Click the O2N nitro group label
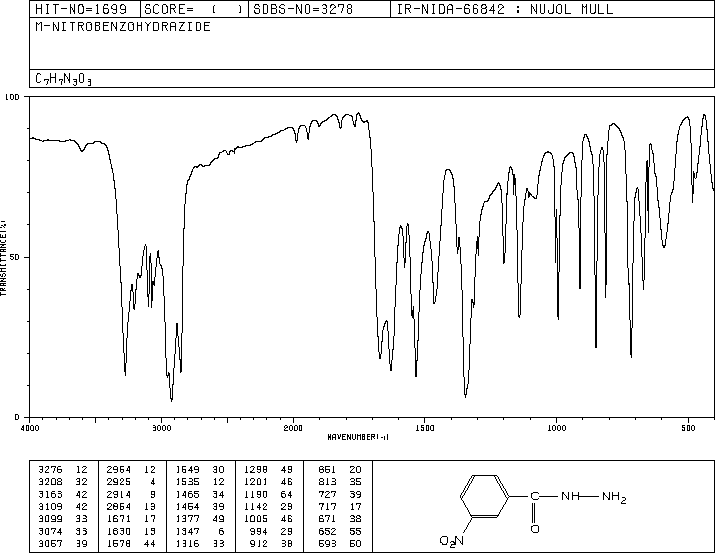The image size is (715, 553). click(451, 541)
